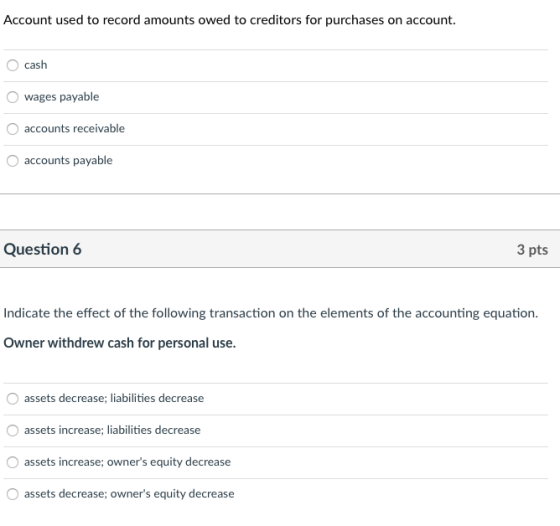Click label text 'assets decrease; liabilities decrease'
560x526 pixels.
click(114, 398)
